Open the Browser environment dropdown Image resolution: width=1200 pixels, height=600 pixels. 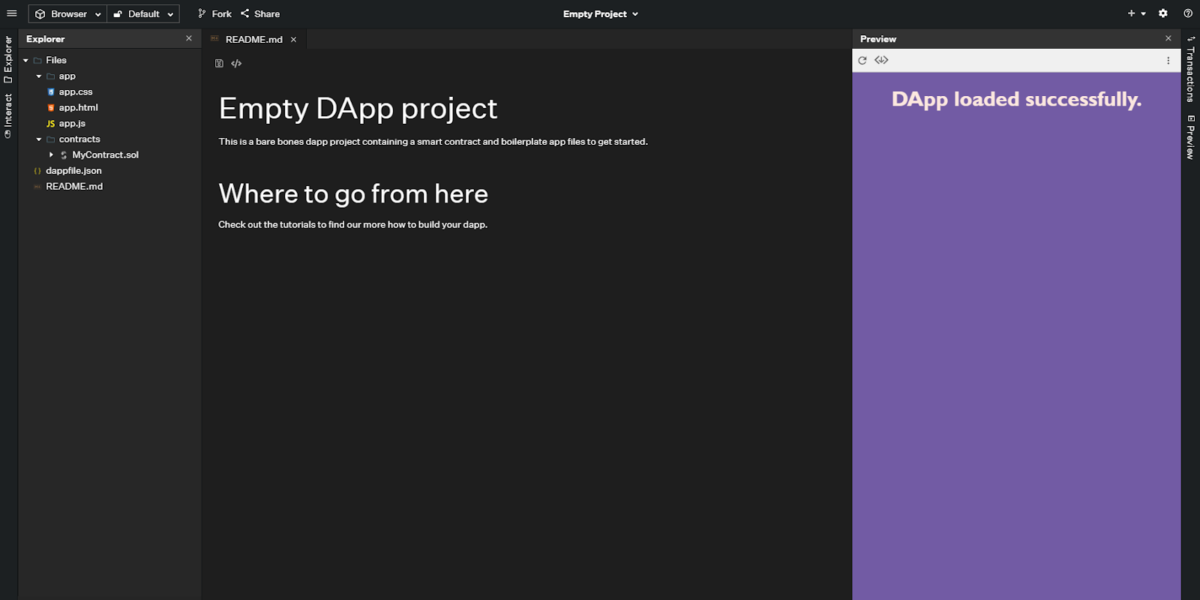click(68, 14)
